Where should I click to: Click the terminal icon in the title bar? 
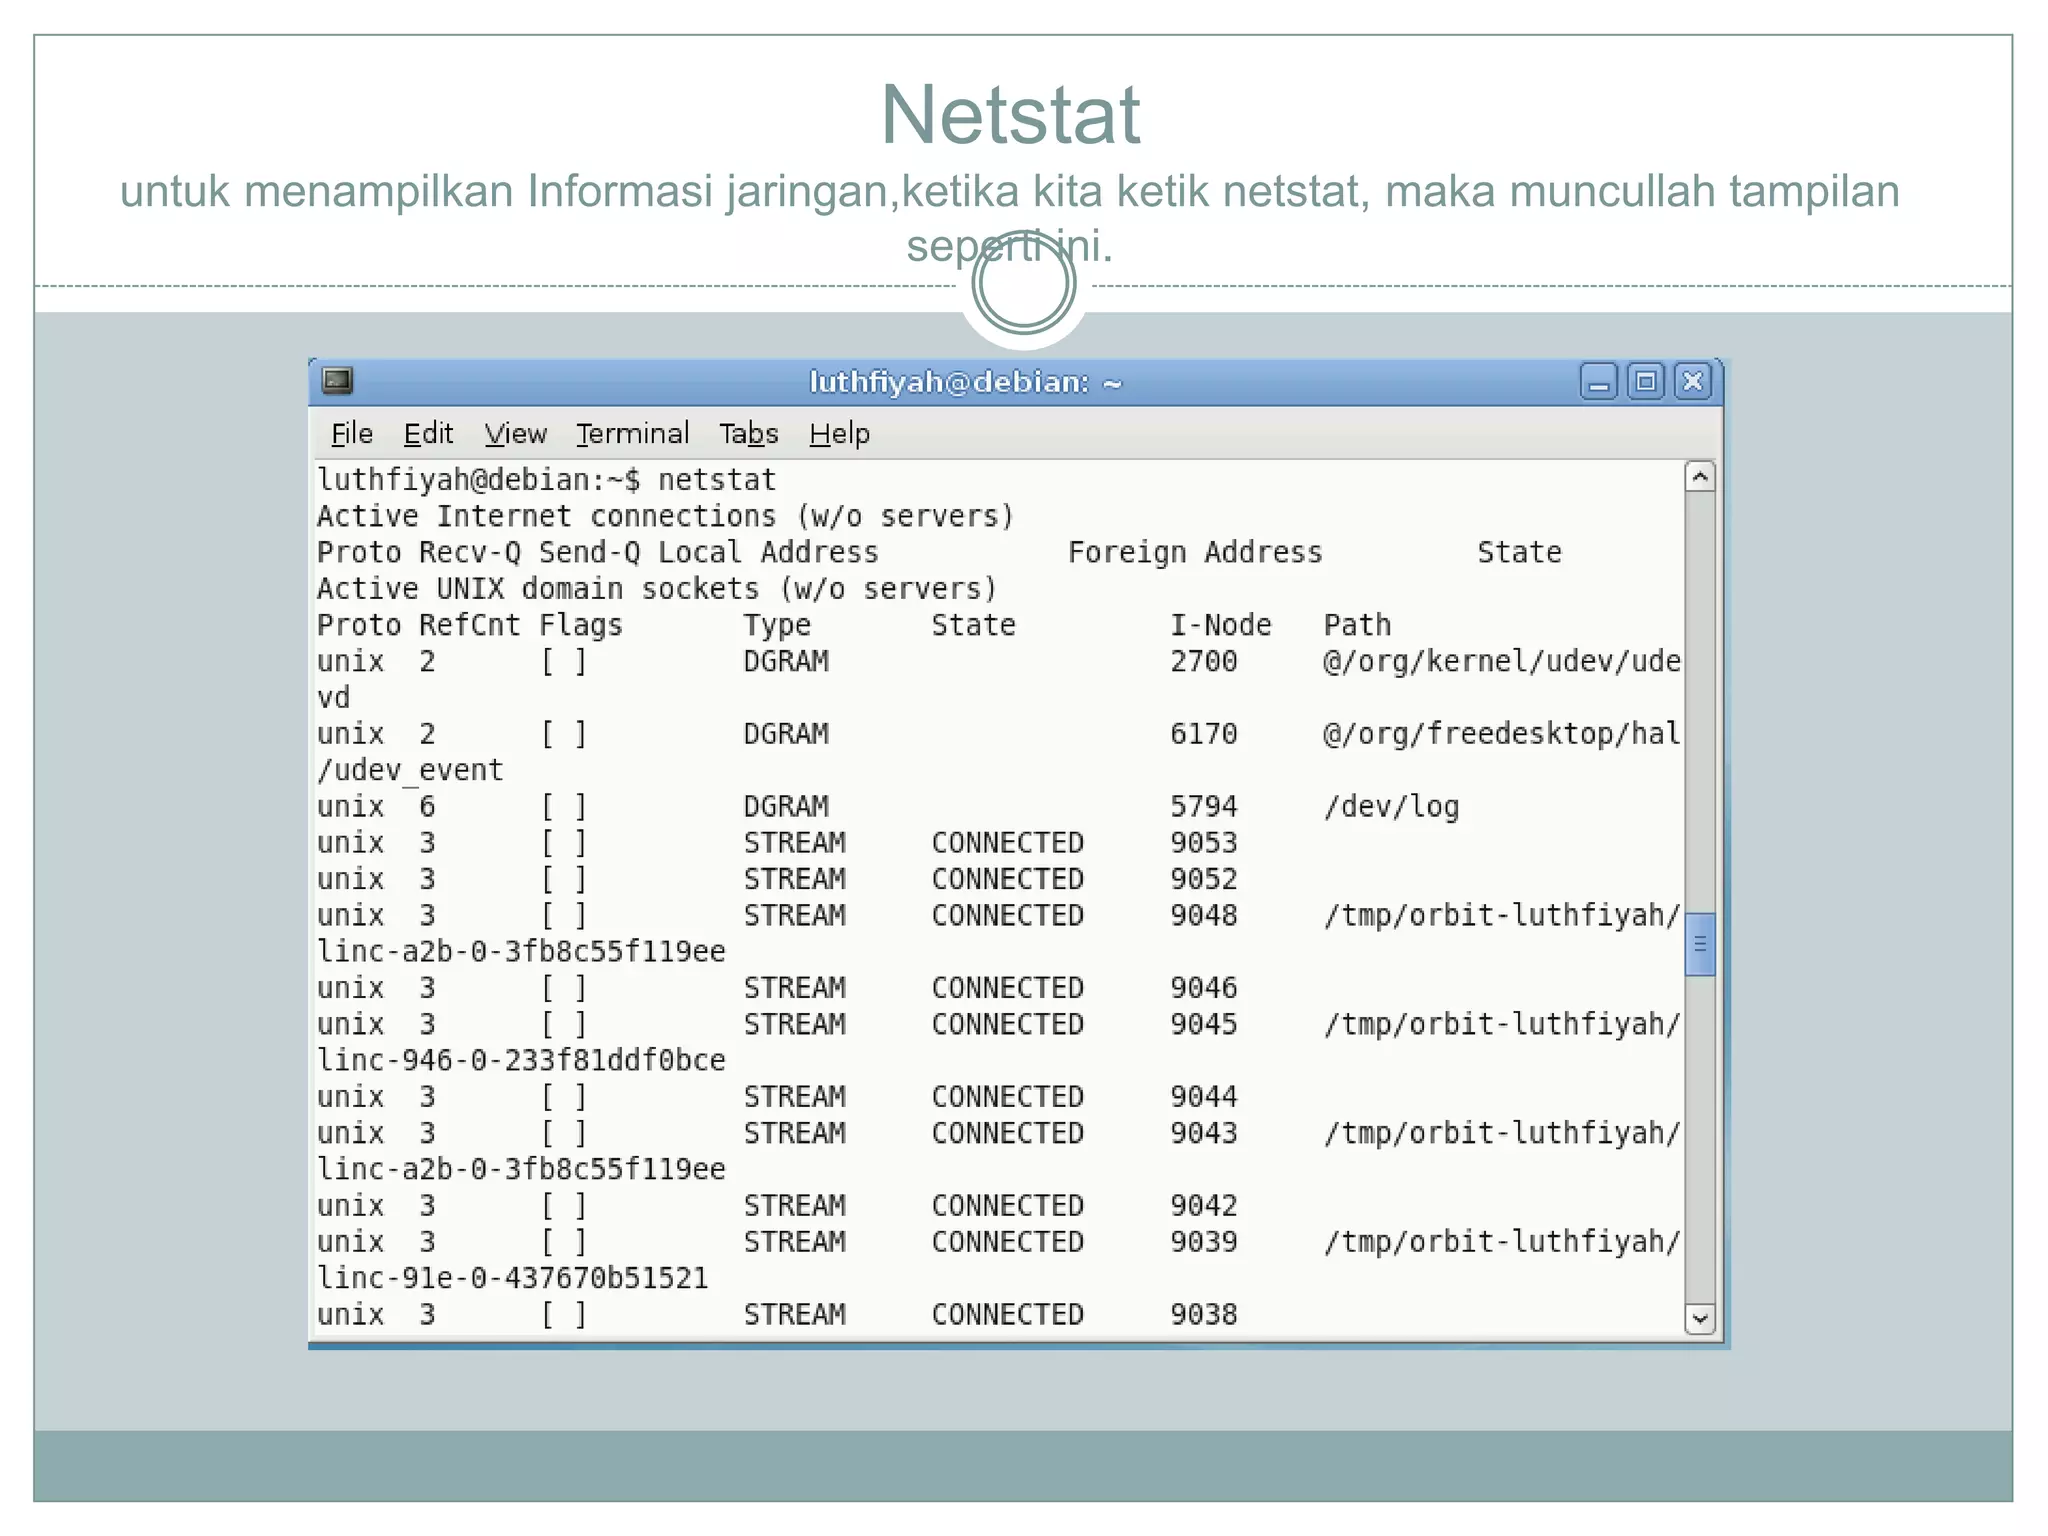click(x=337, y=381)
